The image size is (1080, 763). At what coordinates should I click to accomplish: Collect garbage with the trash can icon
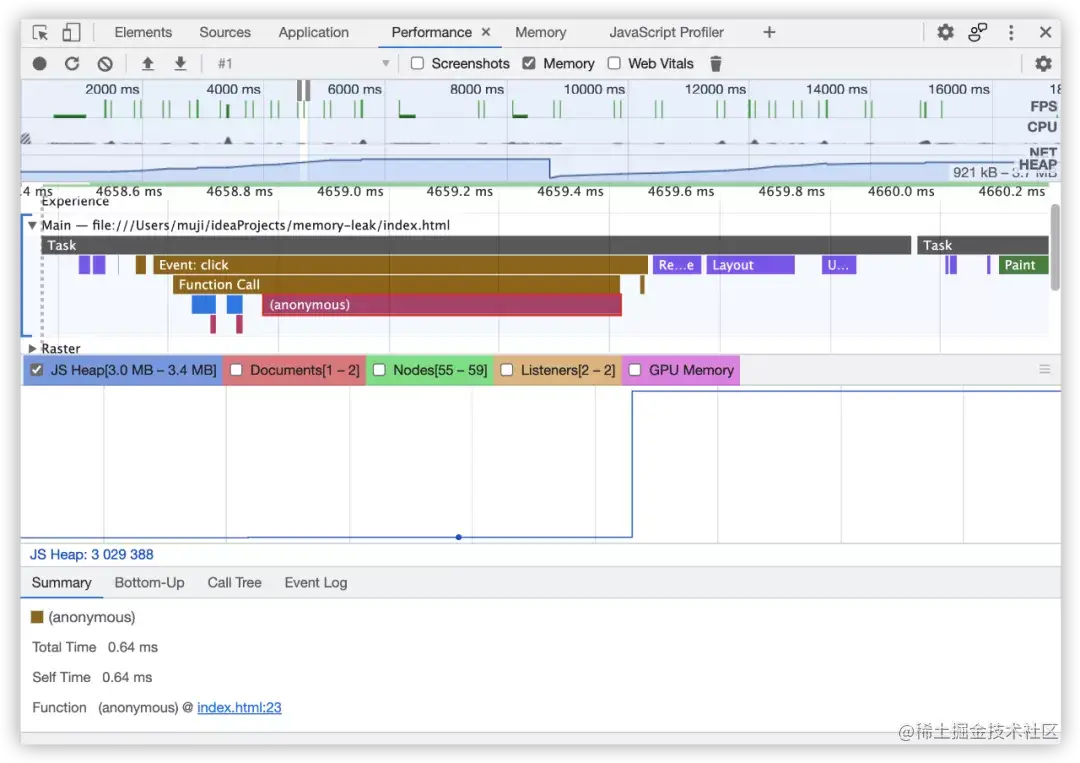point(716,64)
